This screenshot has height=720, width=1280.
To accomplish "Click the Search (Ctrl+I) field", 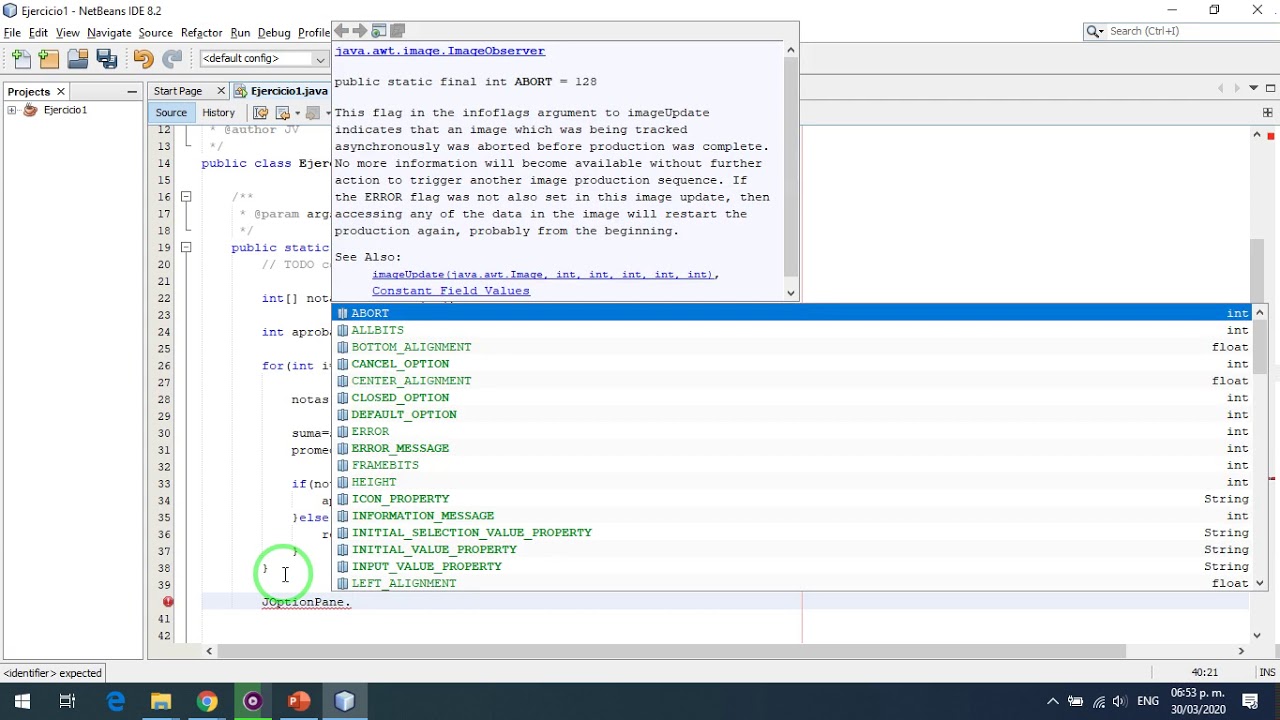I will [x=1188, y=32].
